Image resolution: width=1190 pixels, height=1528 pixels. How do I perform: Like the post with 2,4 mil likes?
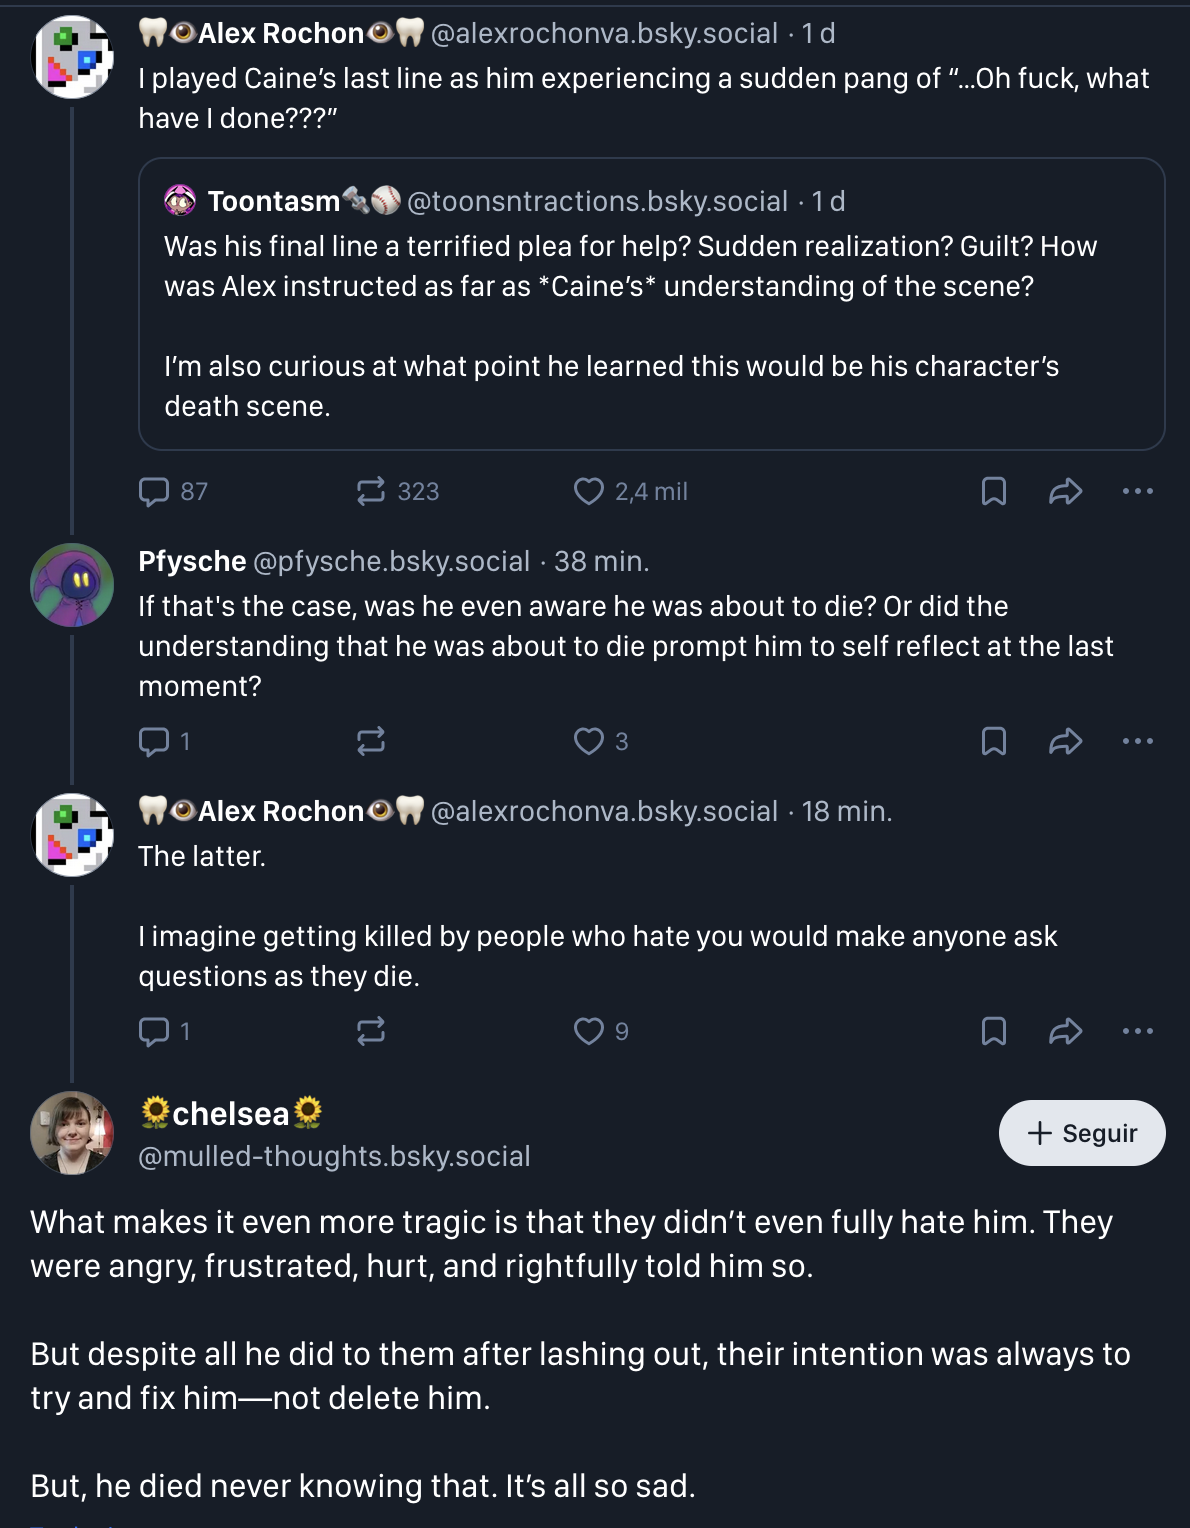[x=589, y=491]
